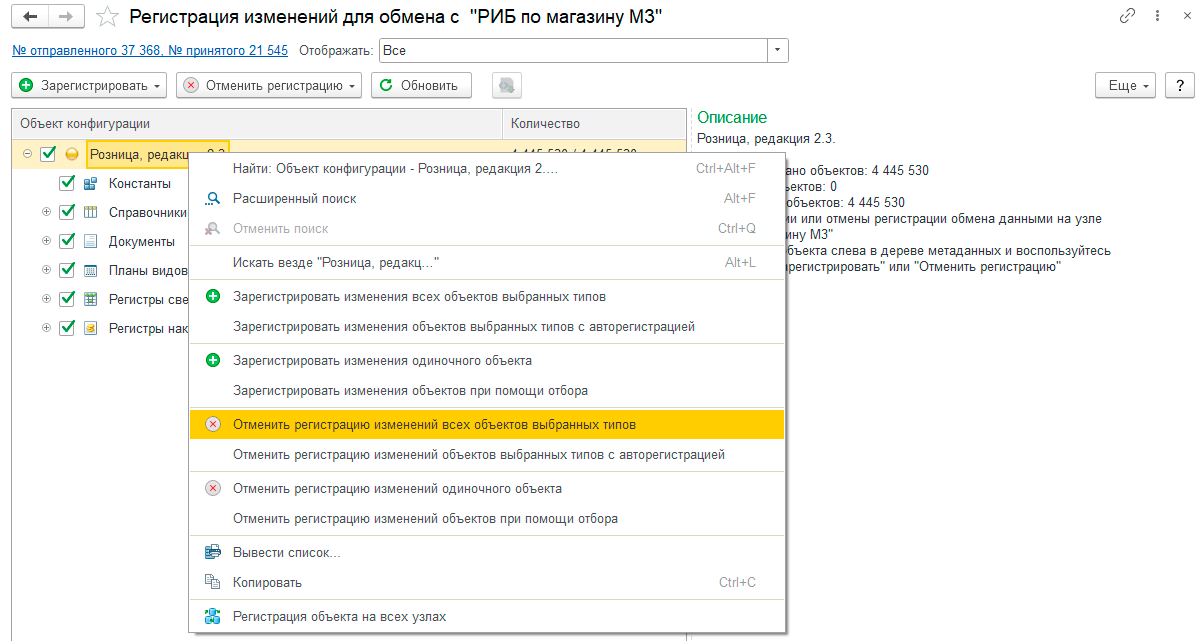Open the vertical three-dots menu in the title bar
Screen dimensions: 1204x641
tap(1157, 16)
